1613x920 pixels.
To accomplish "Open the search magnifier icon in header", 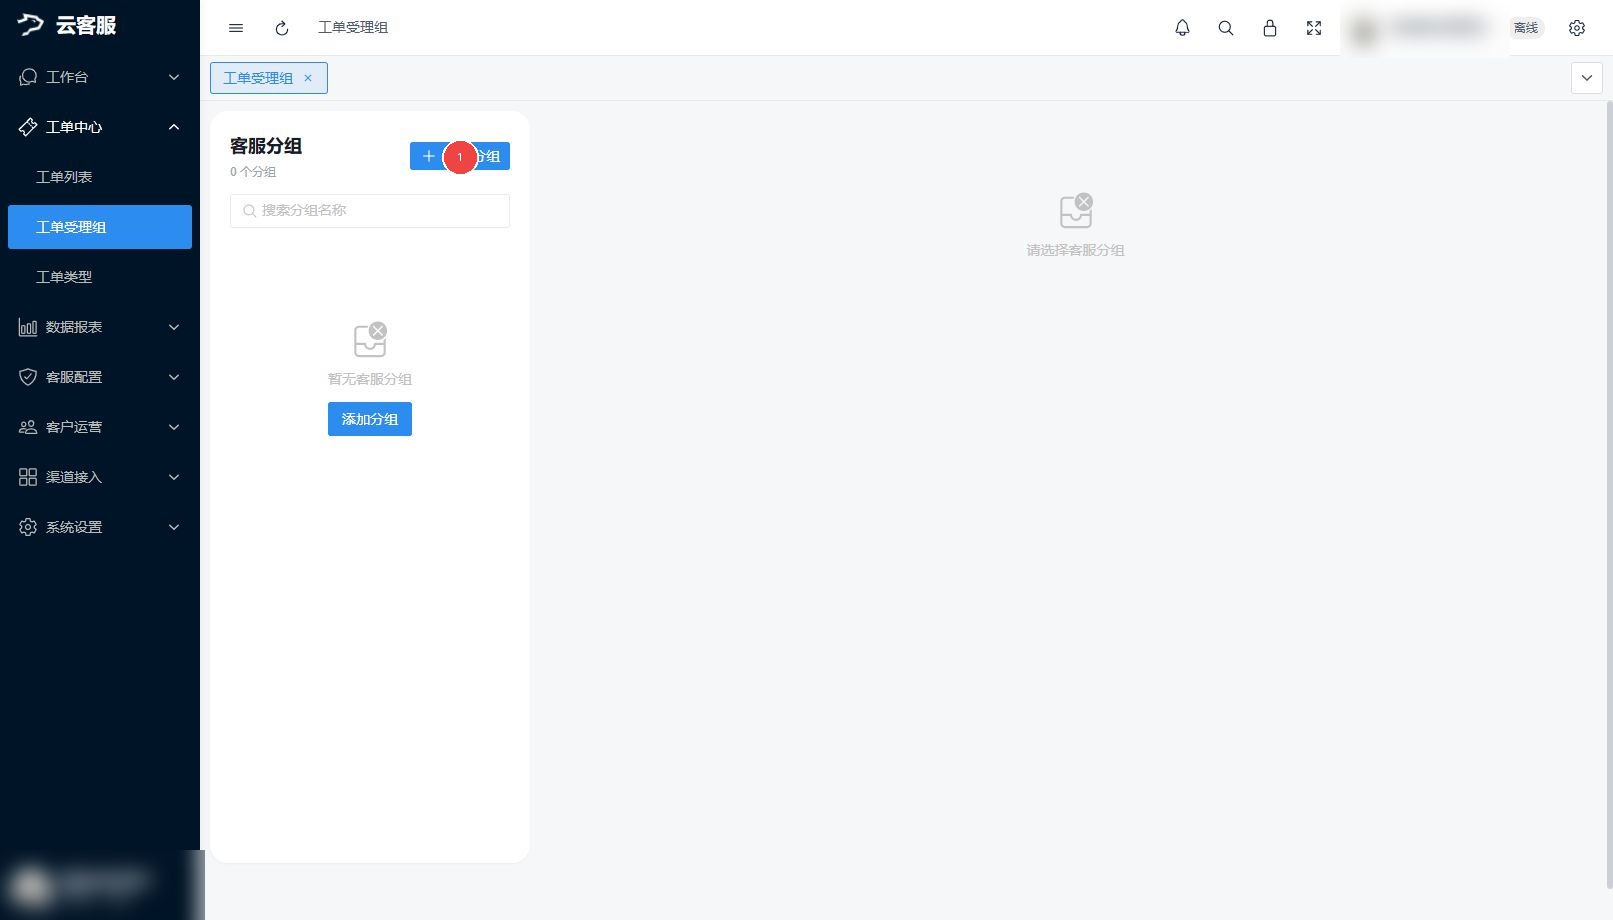I will click(1226, 28).
